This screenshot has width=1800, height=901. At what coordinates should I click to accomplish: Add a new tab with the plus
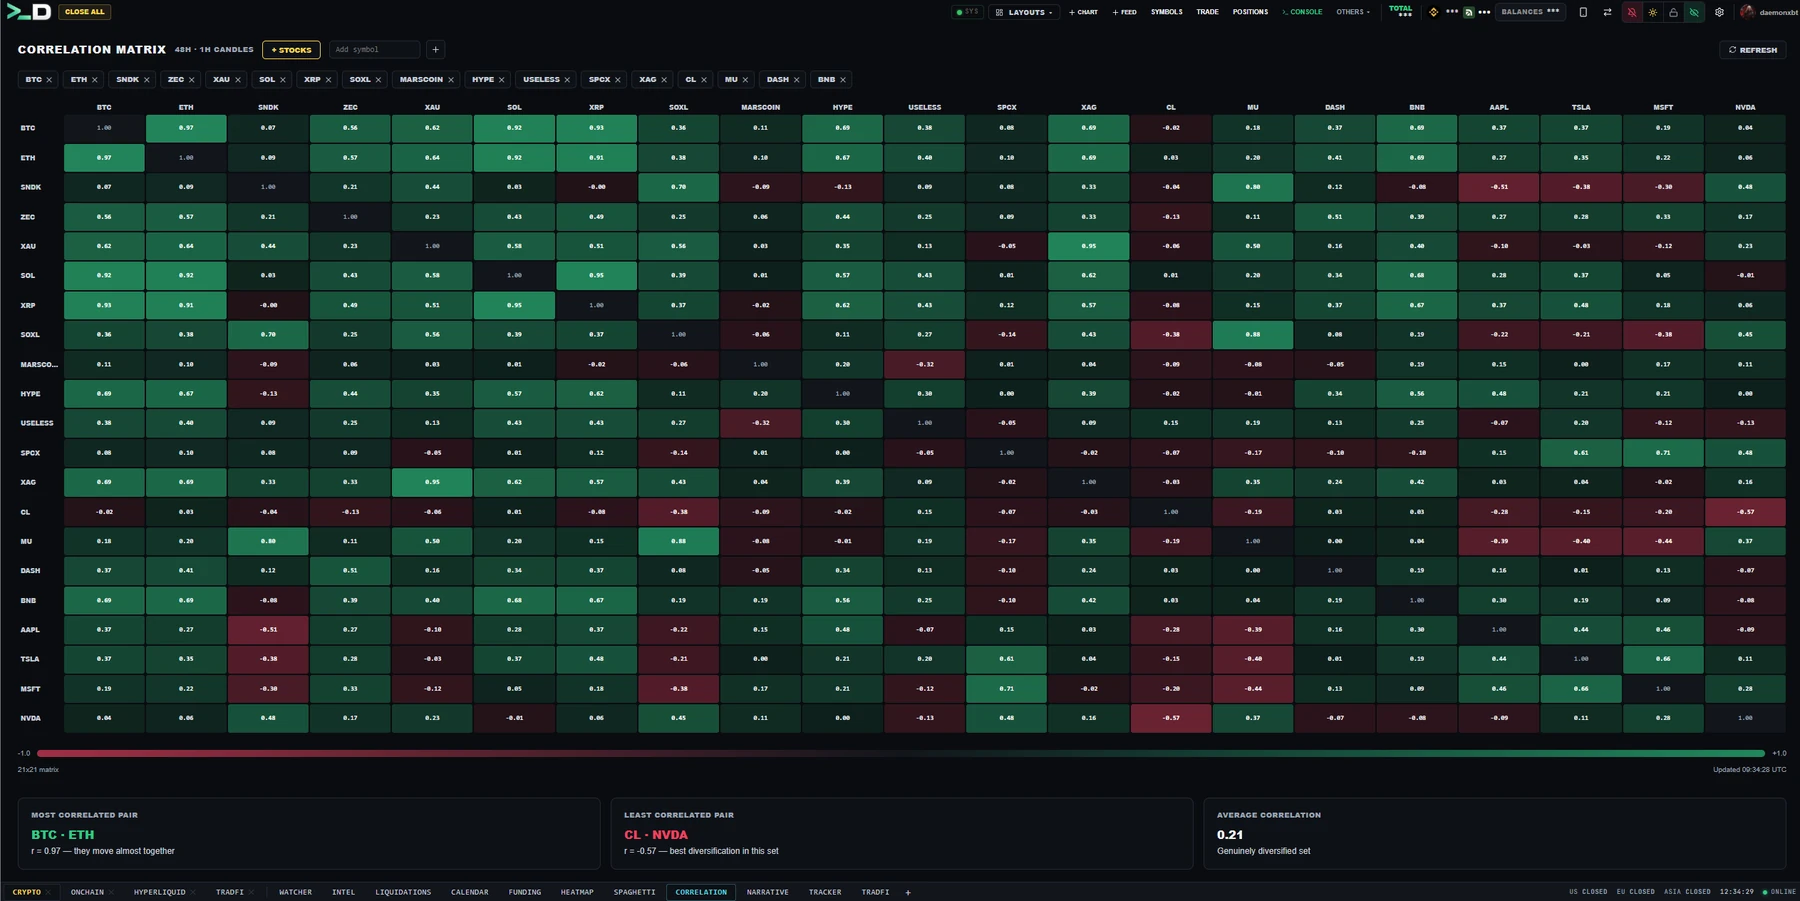(x=908, y=892)
